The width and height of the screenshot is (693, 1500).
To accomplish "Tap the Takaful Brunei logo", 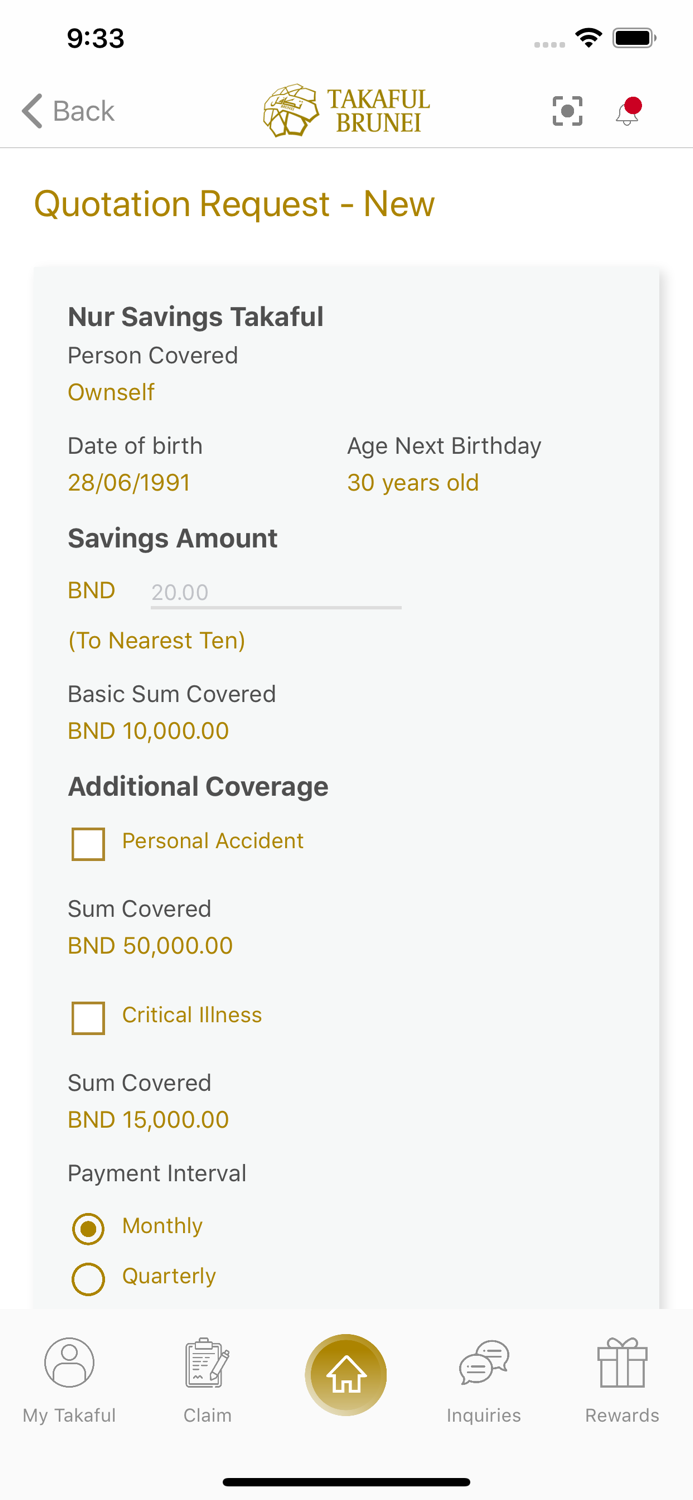I will tap(344, 108).
